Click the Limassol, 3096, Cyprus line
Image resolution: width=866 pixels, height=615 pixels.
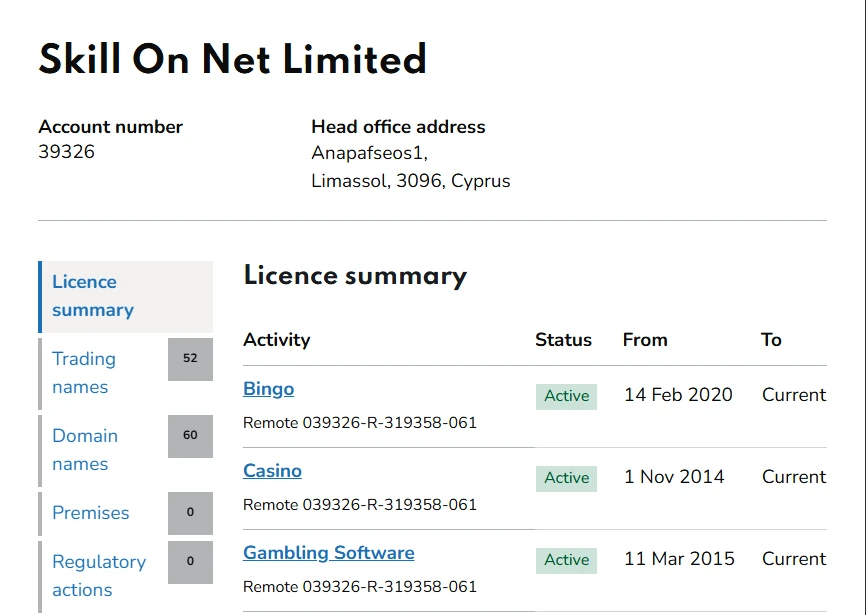coord(410,181)
